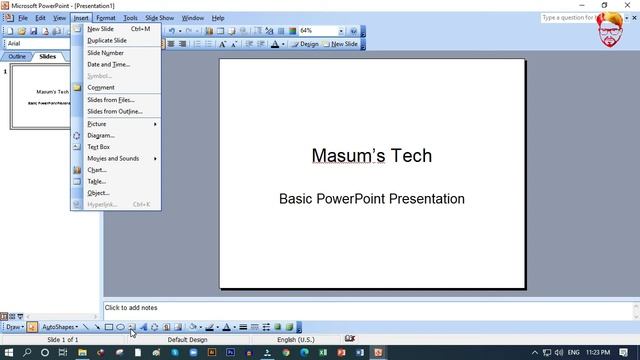Screen dimensions: 640x360
Task: Click Increase Font Size icon
Action: coord(222,44)
